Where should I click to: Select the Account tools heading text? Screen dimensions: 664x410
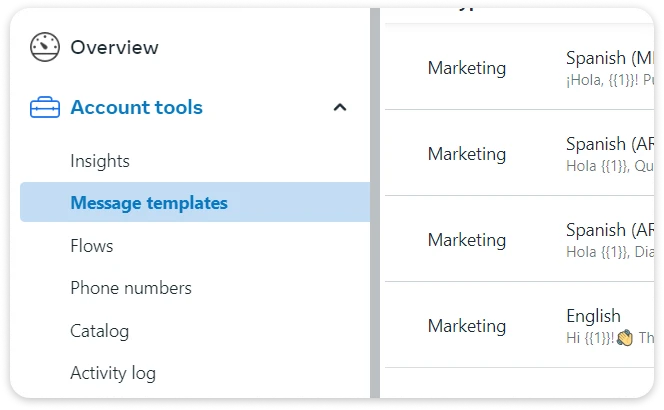[x=136, y=108]
